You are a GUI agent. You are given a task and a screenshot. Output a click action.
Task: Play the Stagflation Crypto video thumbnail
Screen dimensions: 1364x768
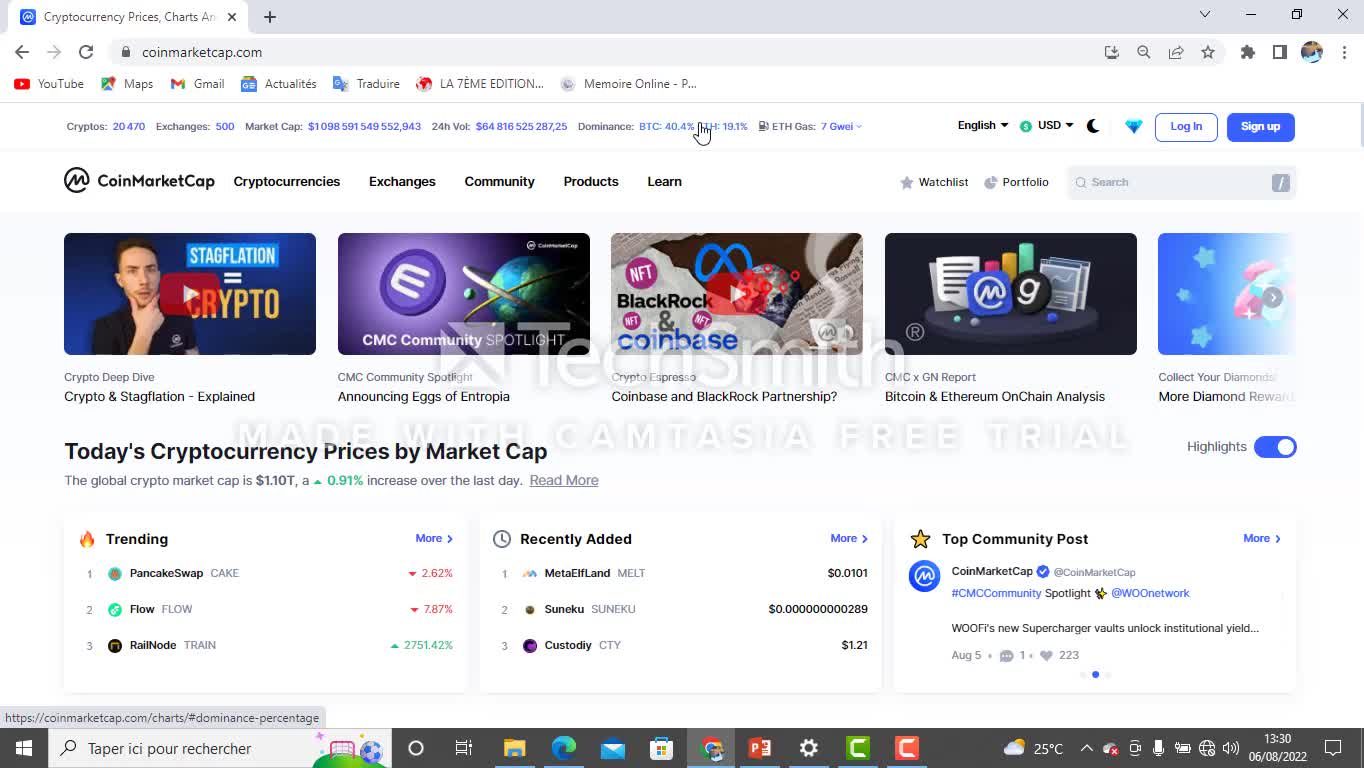[x=190, y=294]
